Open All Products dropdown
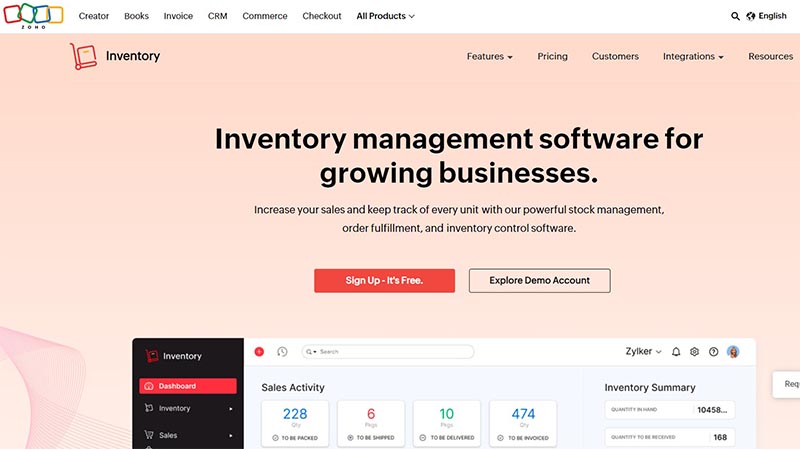Screen dimensions: 800x450 click(x=386, y=16)
